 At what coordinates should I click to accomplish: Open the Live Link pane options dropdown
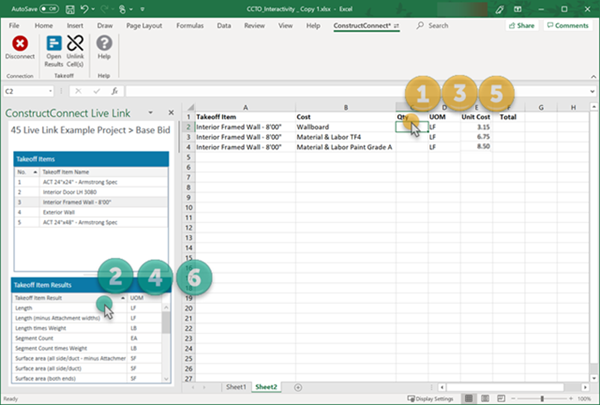[x=150, y=113]
